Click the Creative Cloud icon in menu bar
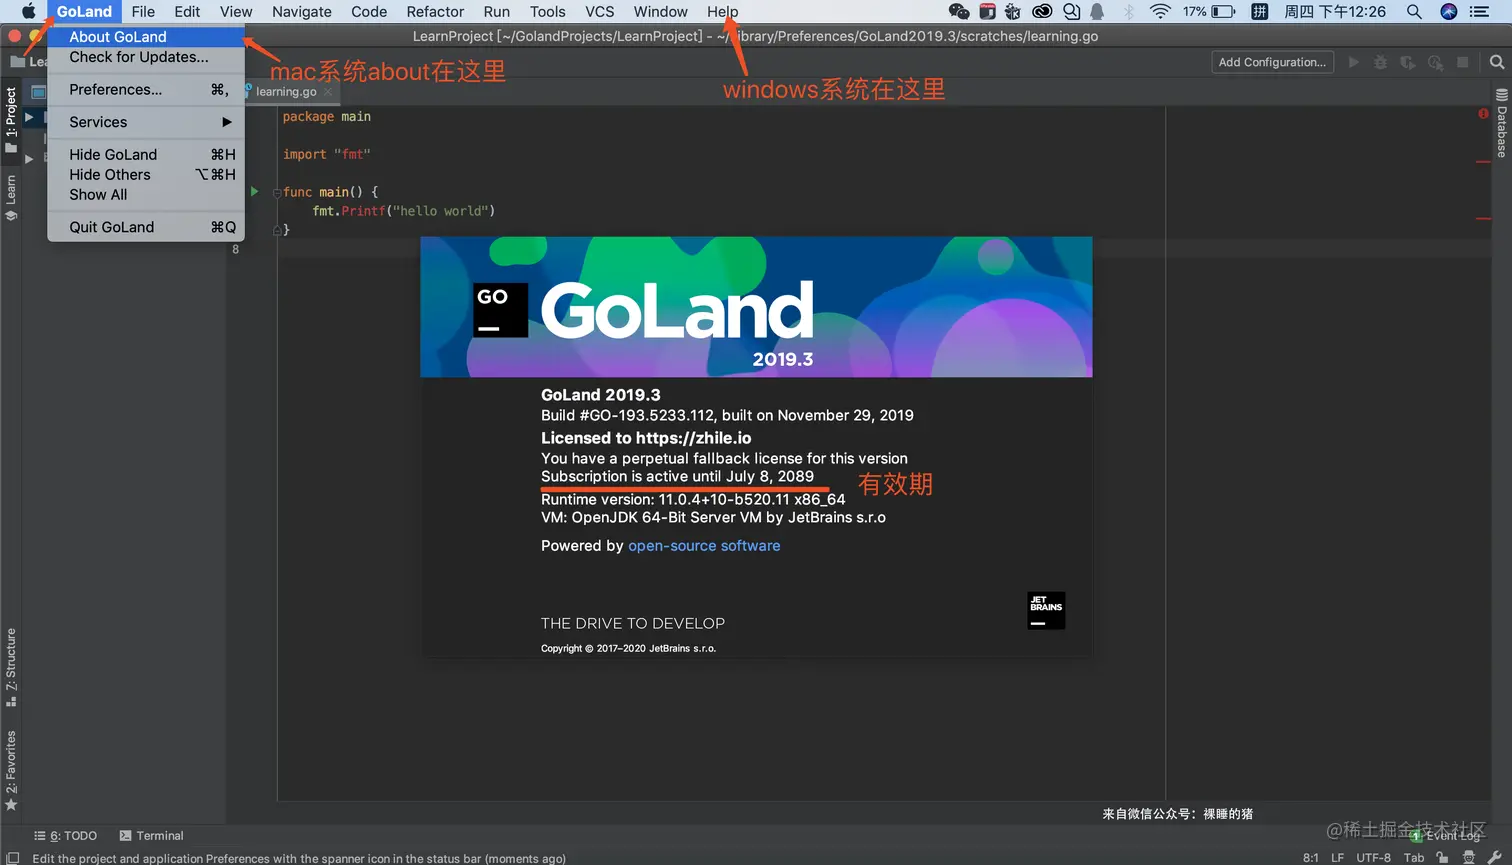This screenshot has height=865, width=1512. click(x=1042, y=12)
